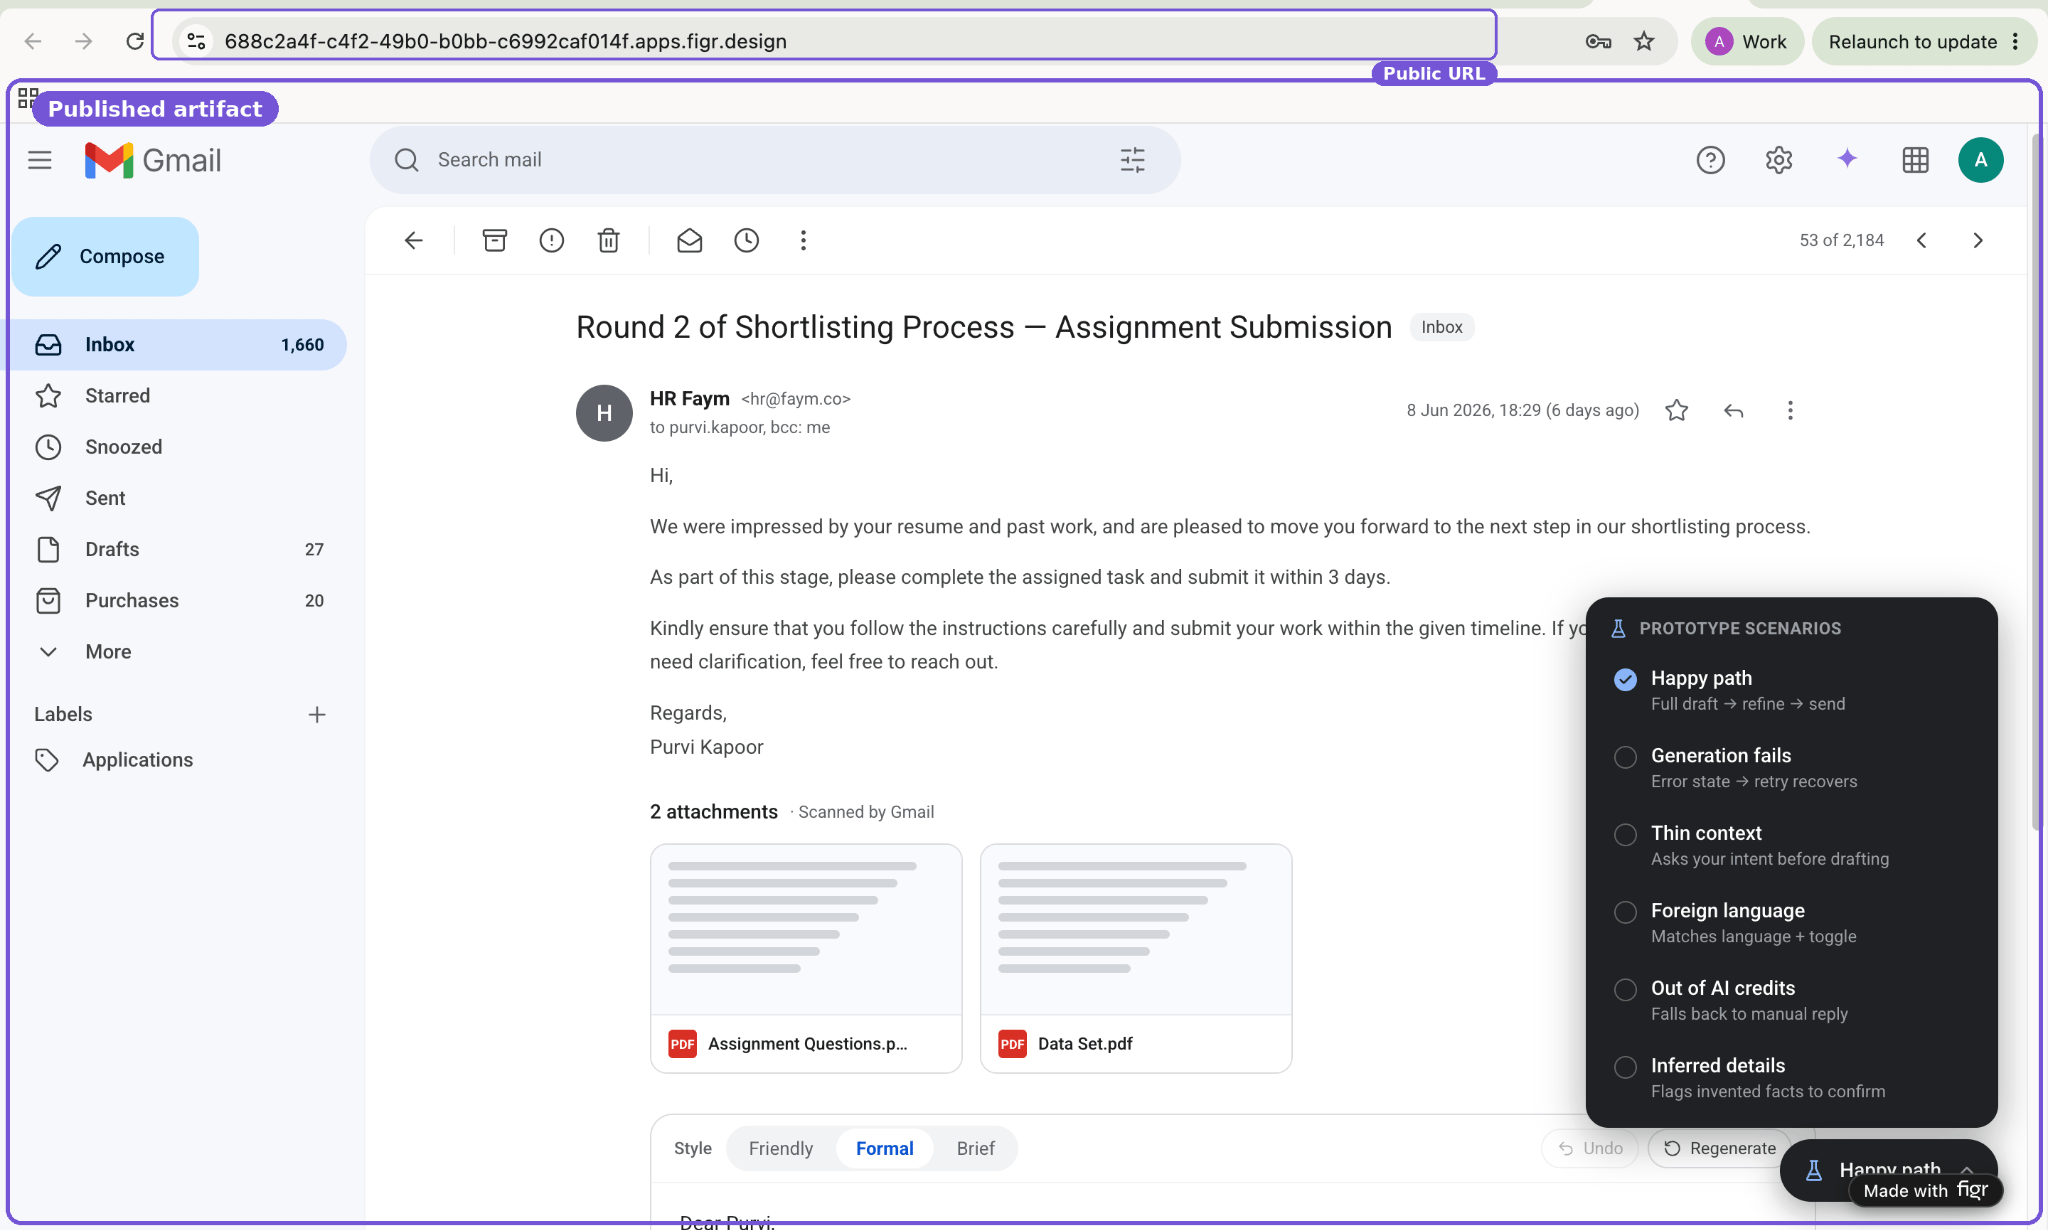Screen dimensions: 2048x1230
Task: Open the Starred folder
Action: click(x=175, y=396)
